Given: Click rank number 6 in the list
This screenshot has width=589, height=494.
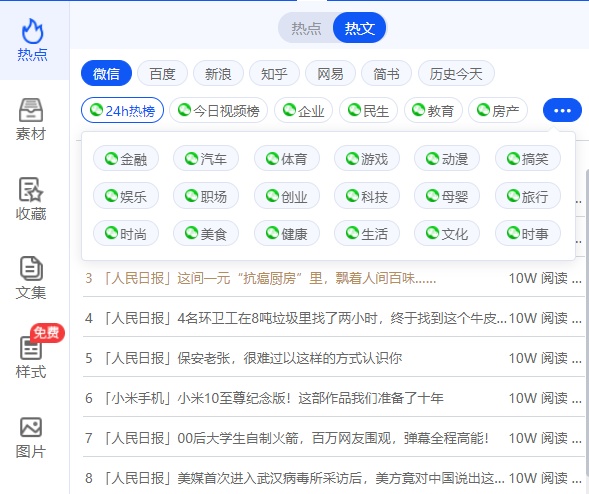Looking at the screenshot, I should click(89, 398).
